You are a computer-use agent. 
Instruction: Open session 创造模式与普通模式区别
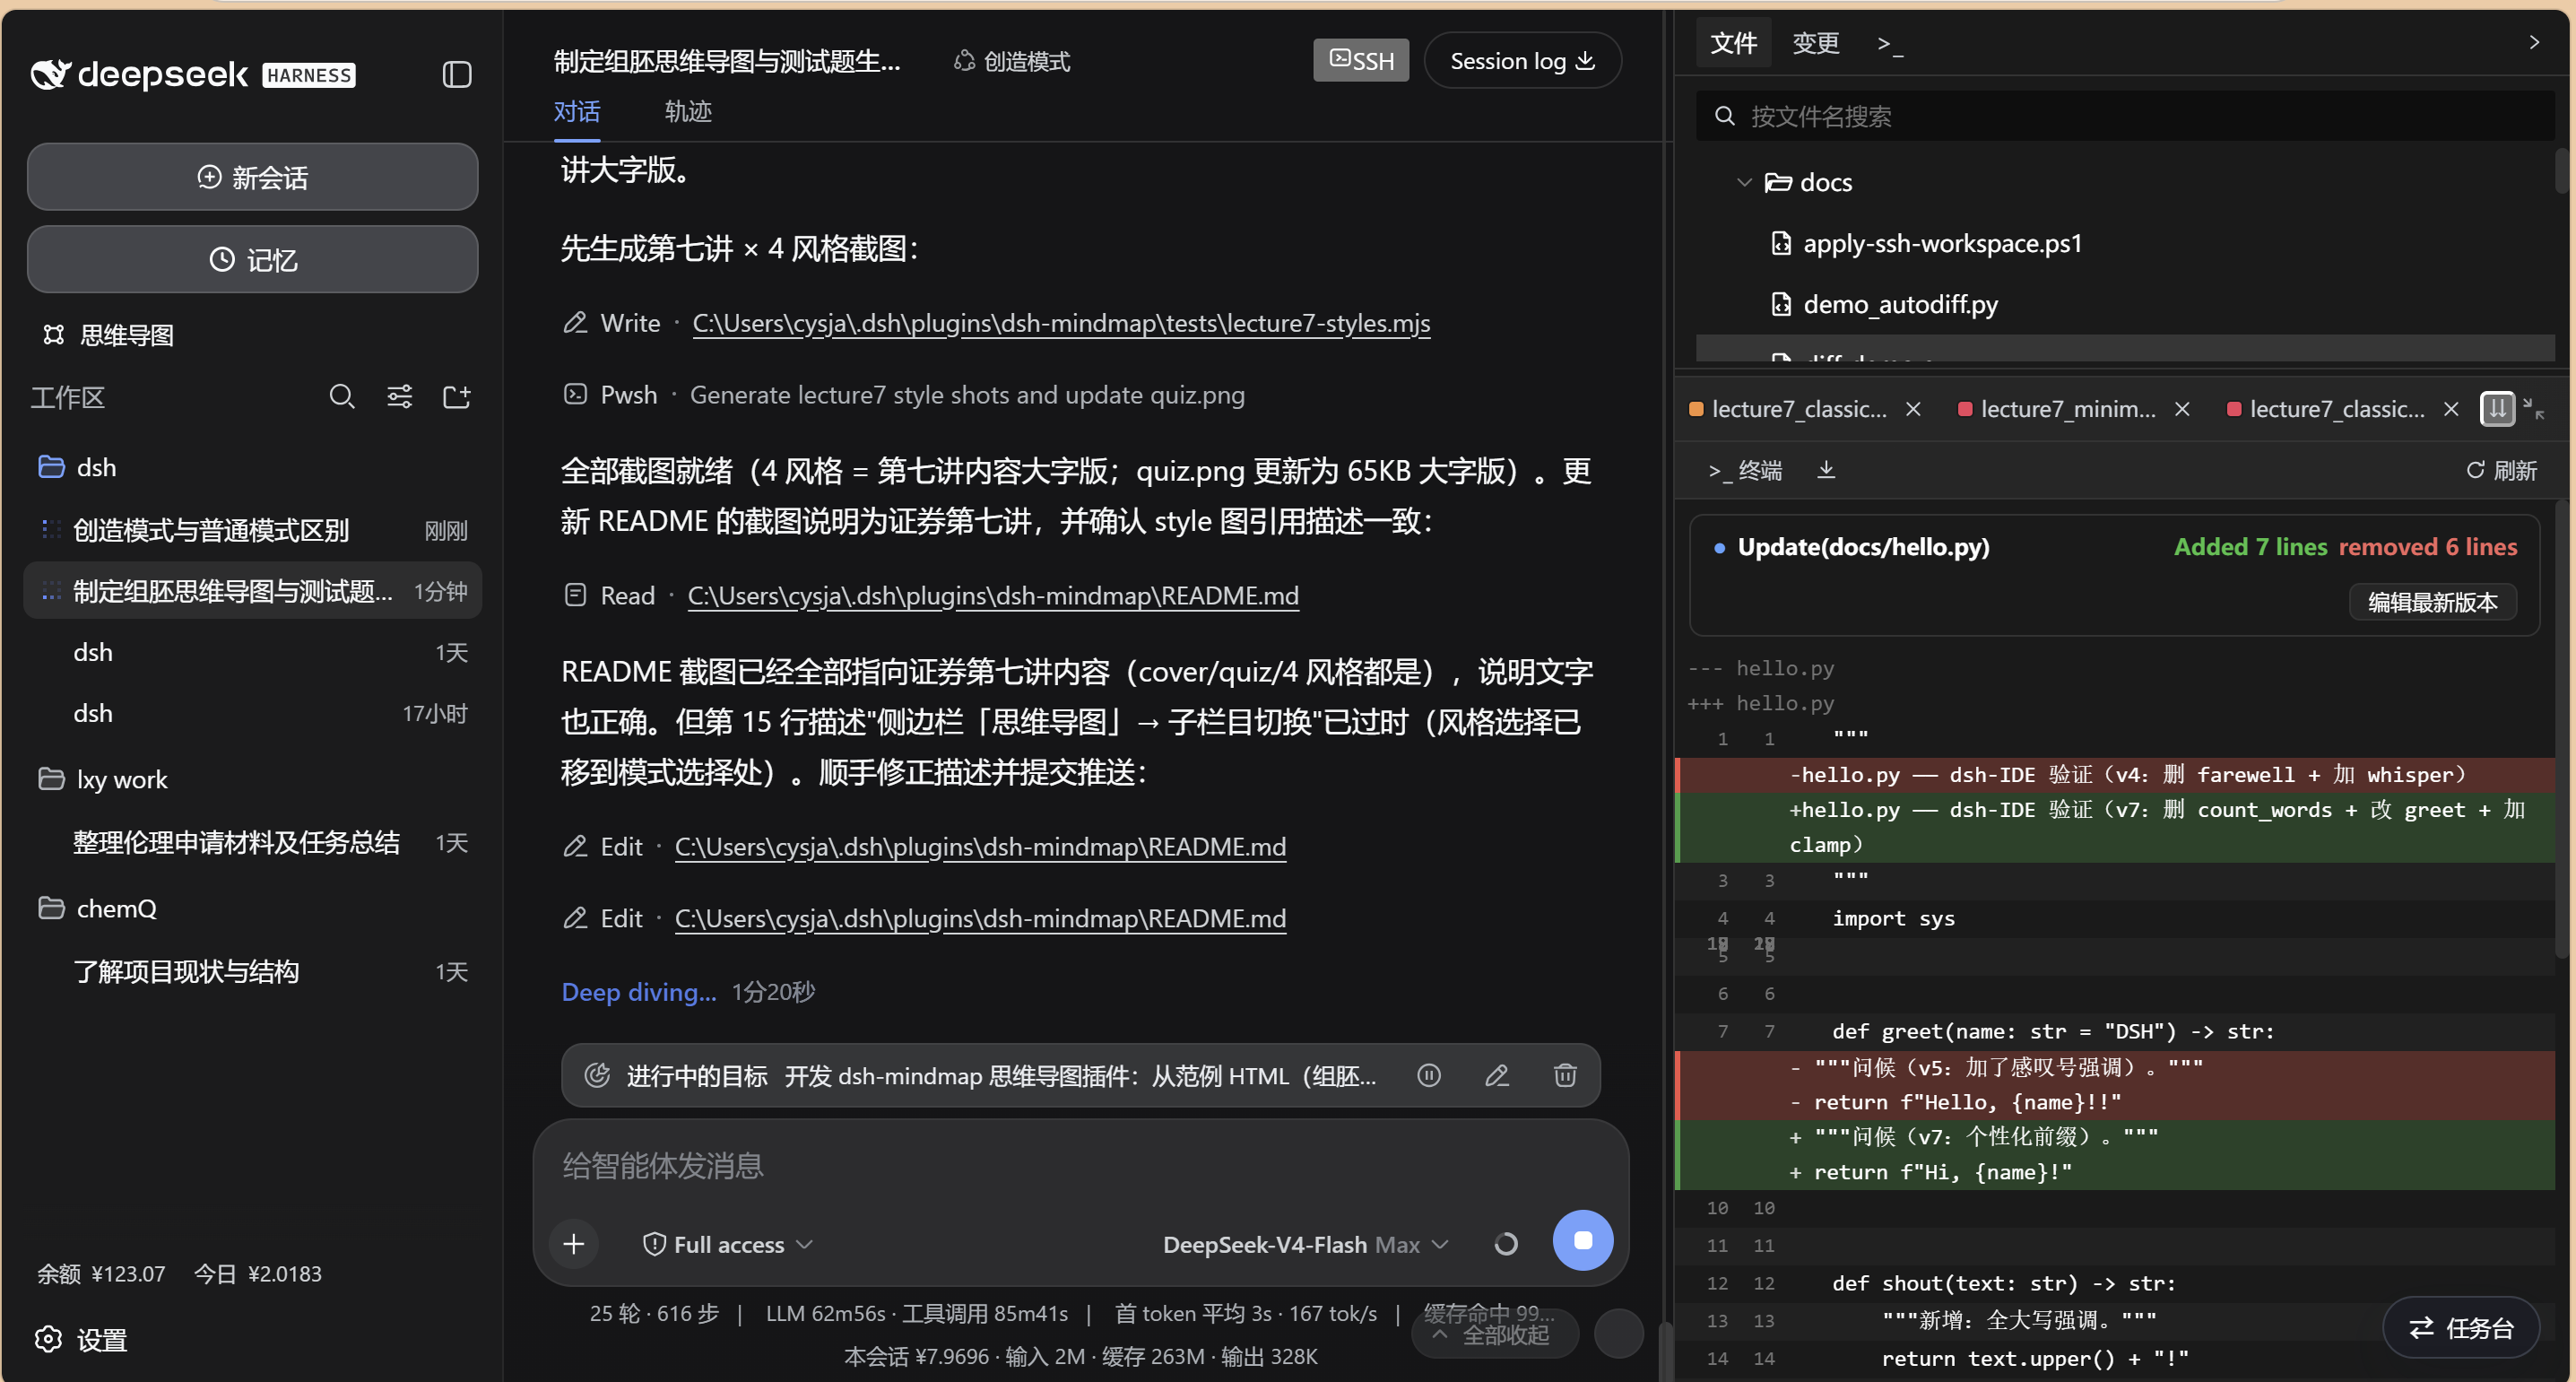252,530
